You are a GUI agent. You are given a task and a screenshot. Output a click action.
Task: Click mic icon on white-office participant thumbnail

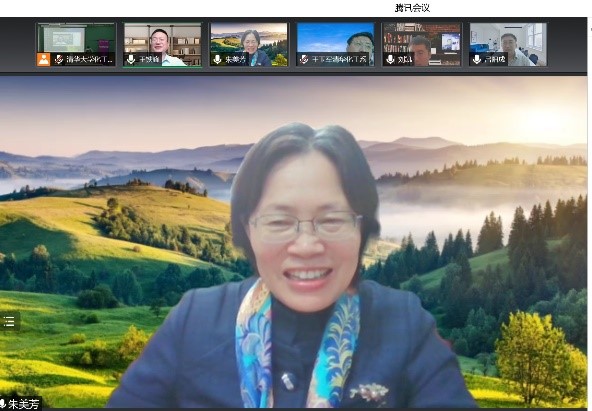[x=477, y=59]
